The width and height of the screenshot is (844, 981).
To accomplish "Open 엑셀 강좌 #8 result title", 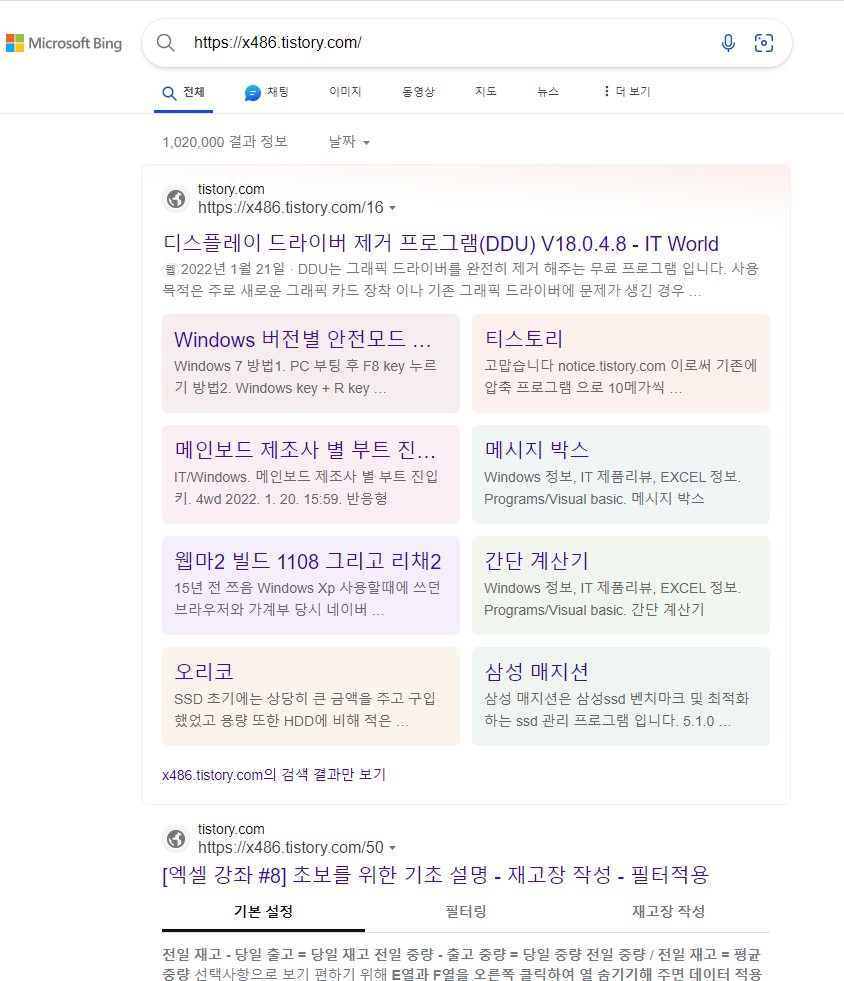I will tap(435, 875).
